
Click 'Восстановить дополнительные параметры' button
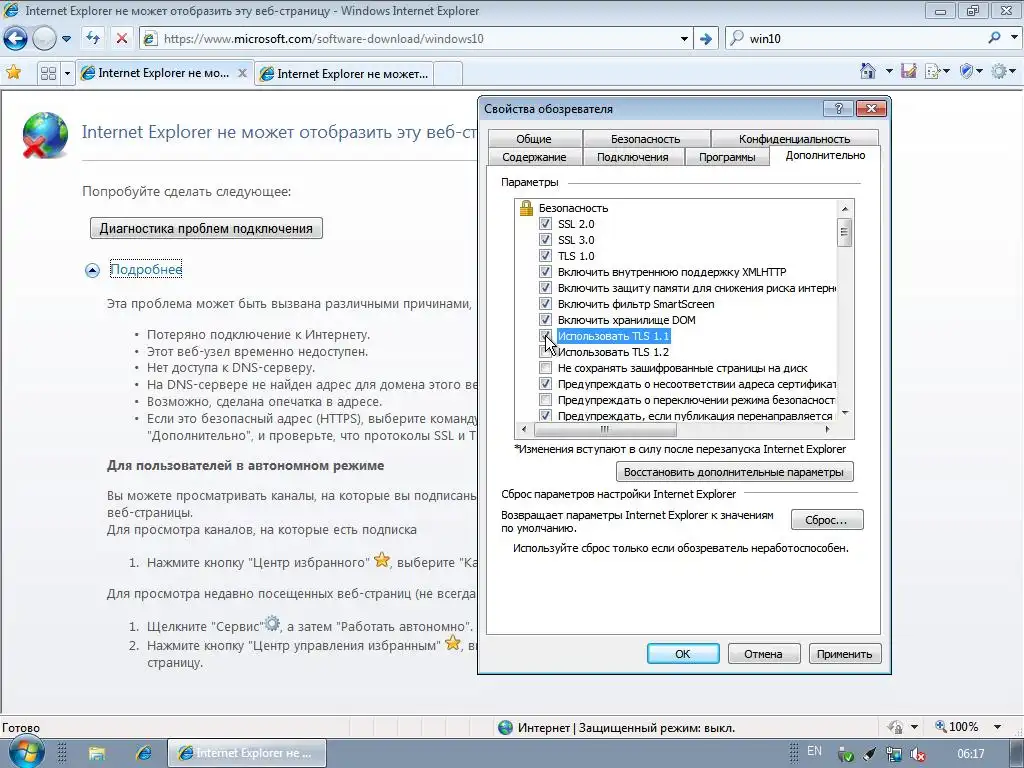(x=734, y=472)
